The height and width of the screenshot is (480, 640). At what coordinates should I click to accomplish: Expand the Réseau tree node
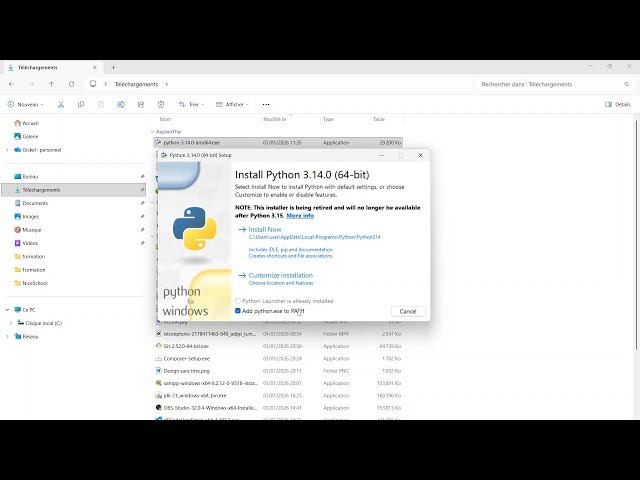tap(7, 336)
